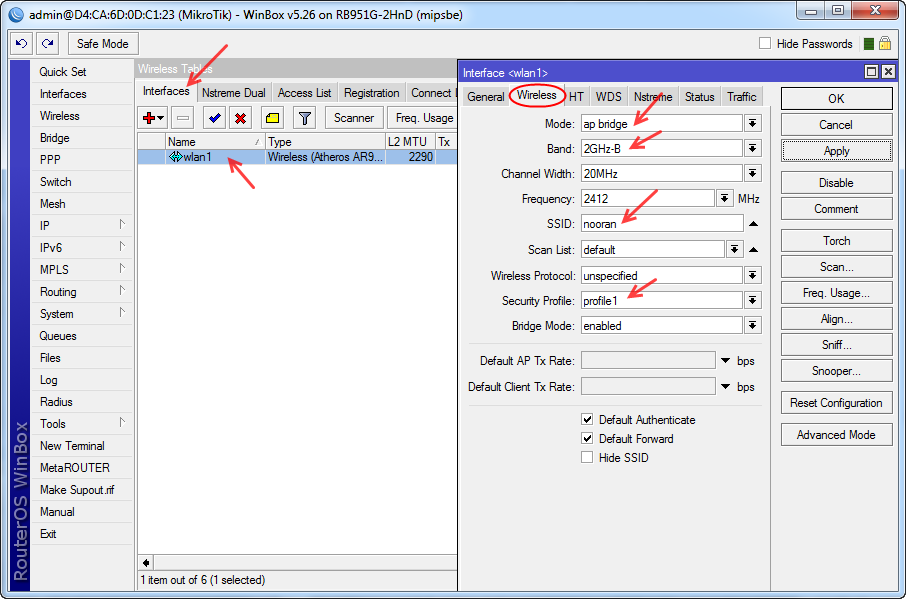Uncheck Default Forward
Image resolution: width=906 pixels, height=599 pixels.
pyautogui.click(x=587, y=438)
